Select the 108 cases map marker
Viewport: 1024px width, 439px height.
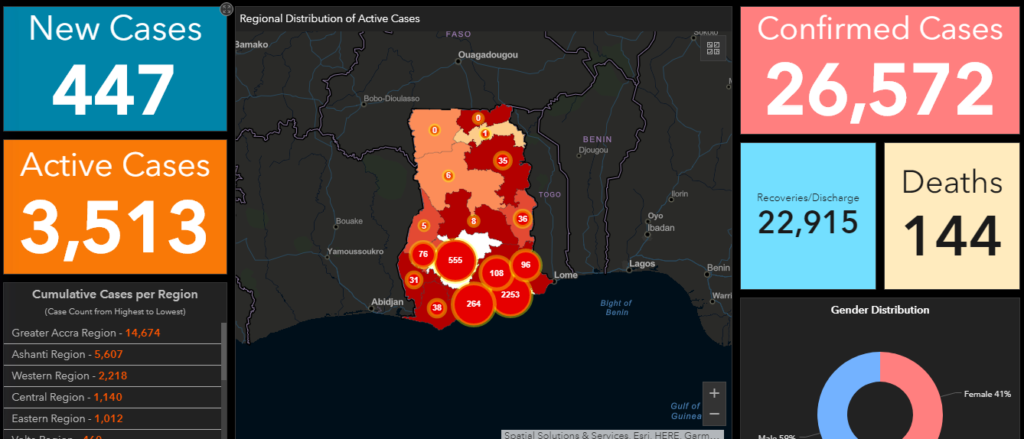(x=494, y=273)
